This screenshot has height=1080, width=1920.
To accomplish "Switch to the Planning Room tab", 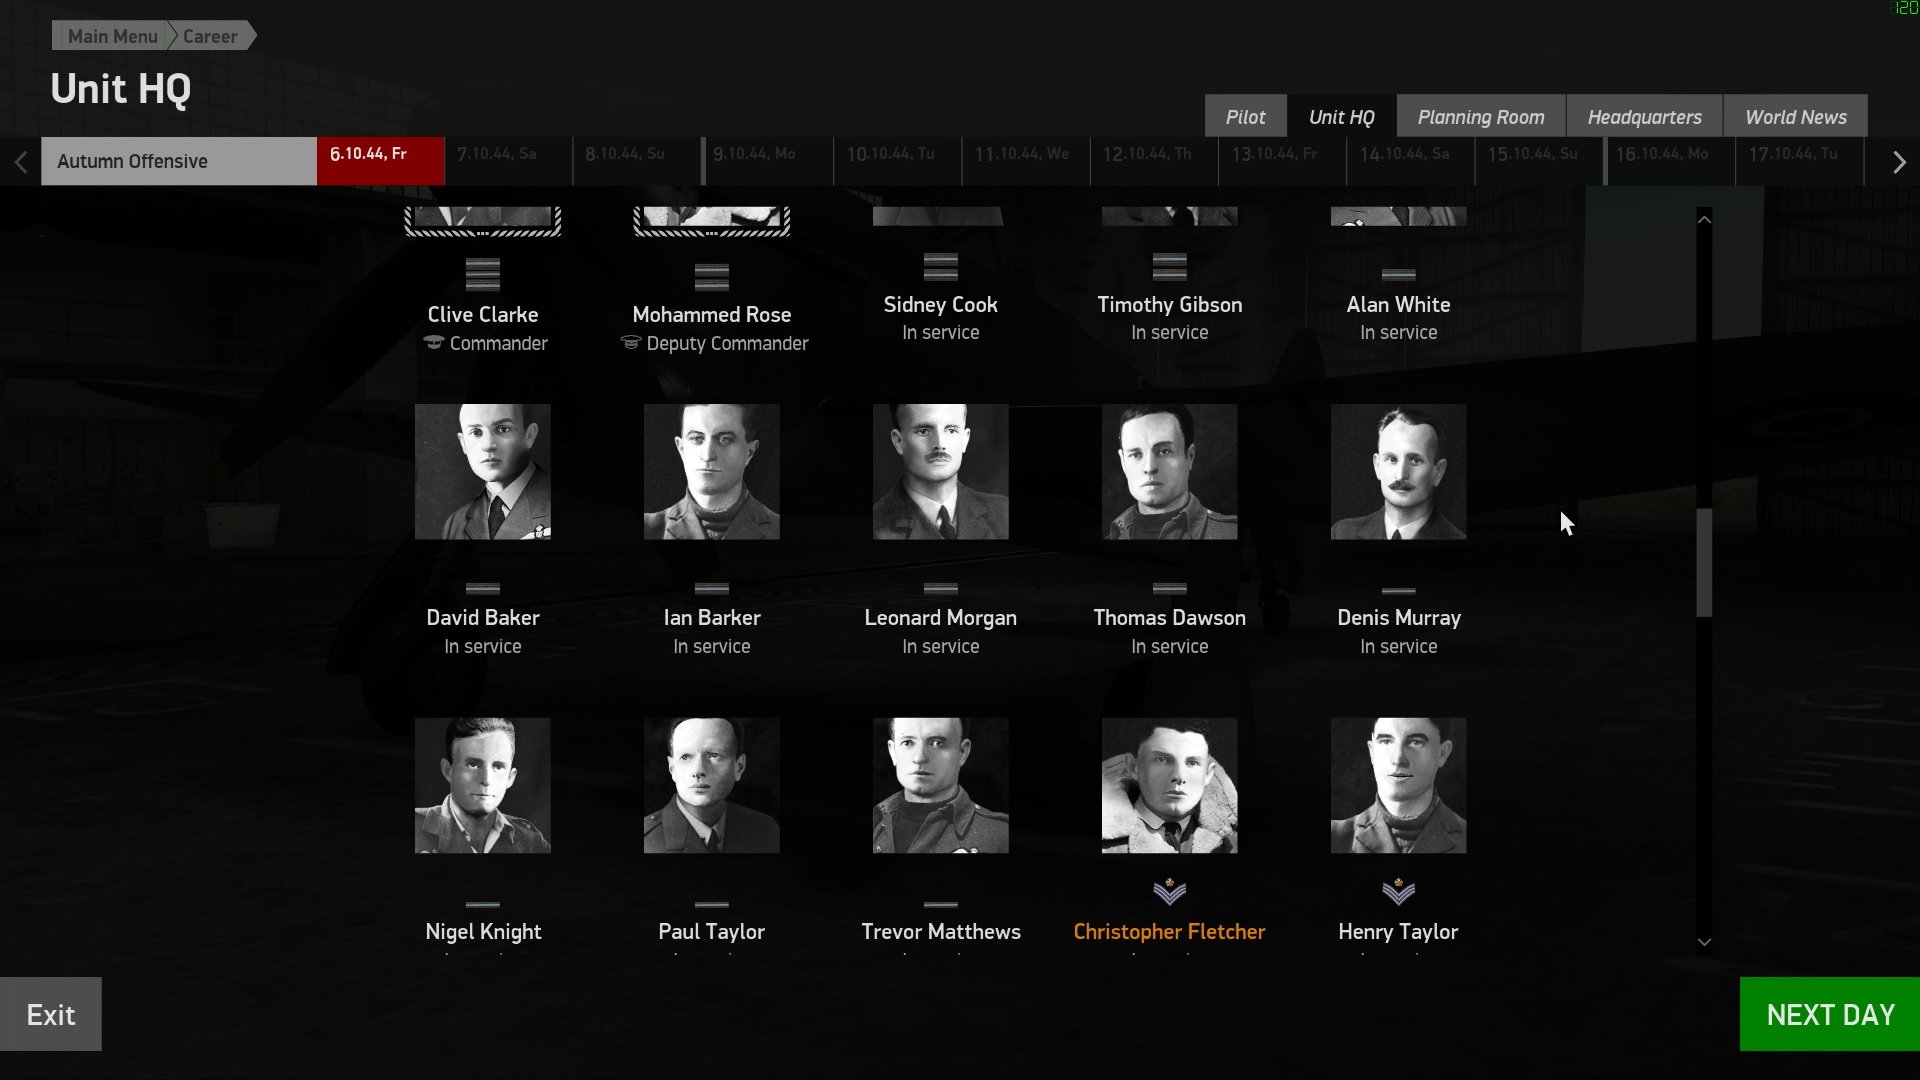I will point(1480,117).
